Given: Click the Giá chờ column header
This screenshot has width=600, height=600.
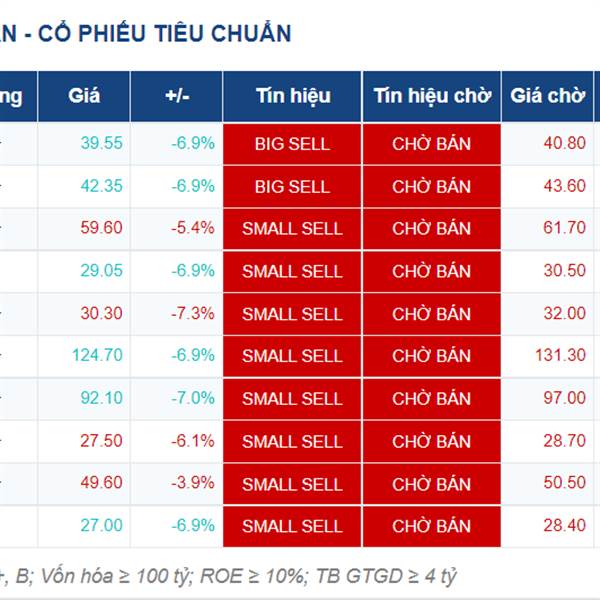Looking at the screenshot, I should coord(548,96).
